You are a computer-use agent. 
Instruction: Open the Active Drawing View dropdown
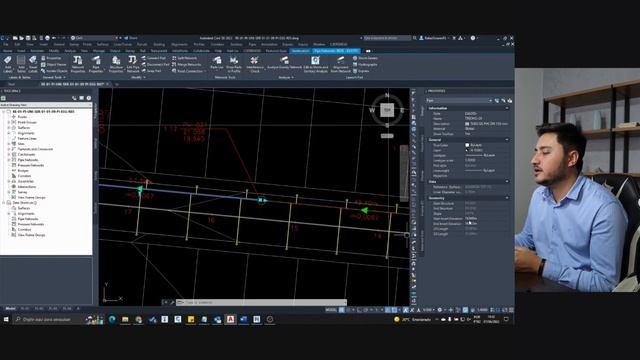[x=46, y=105]
